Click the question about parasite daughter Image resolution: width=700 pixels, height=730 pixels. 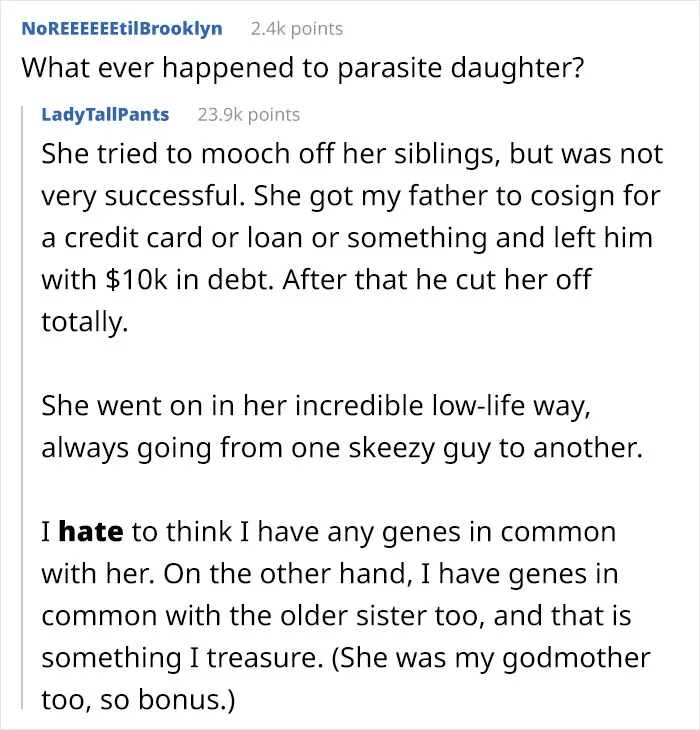[x=303, y=68]
